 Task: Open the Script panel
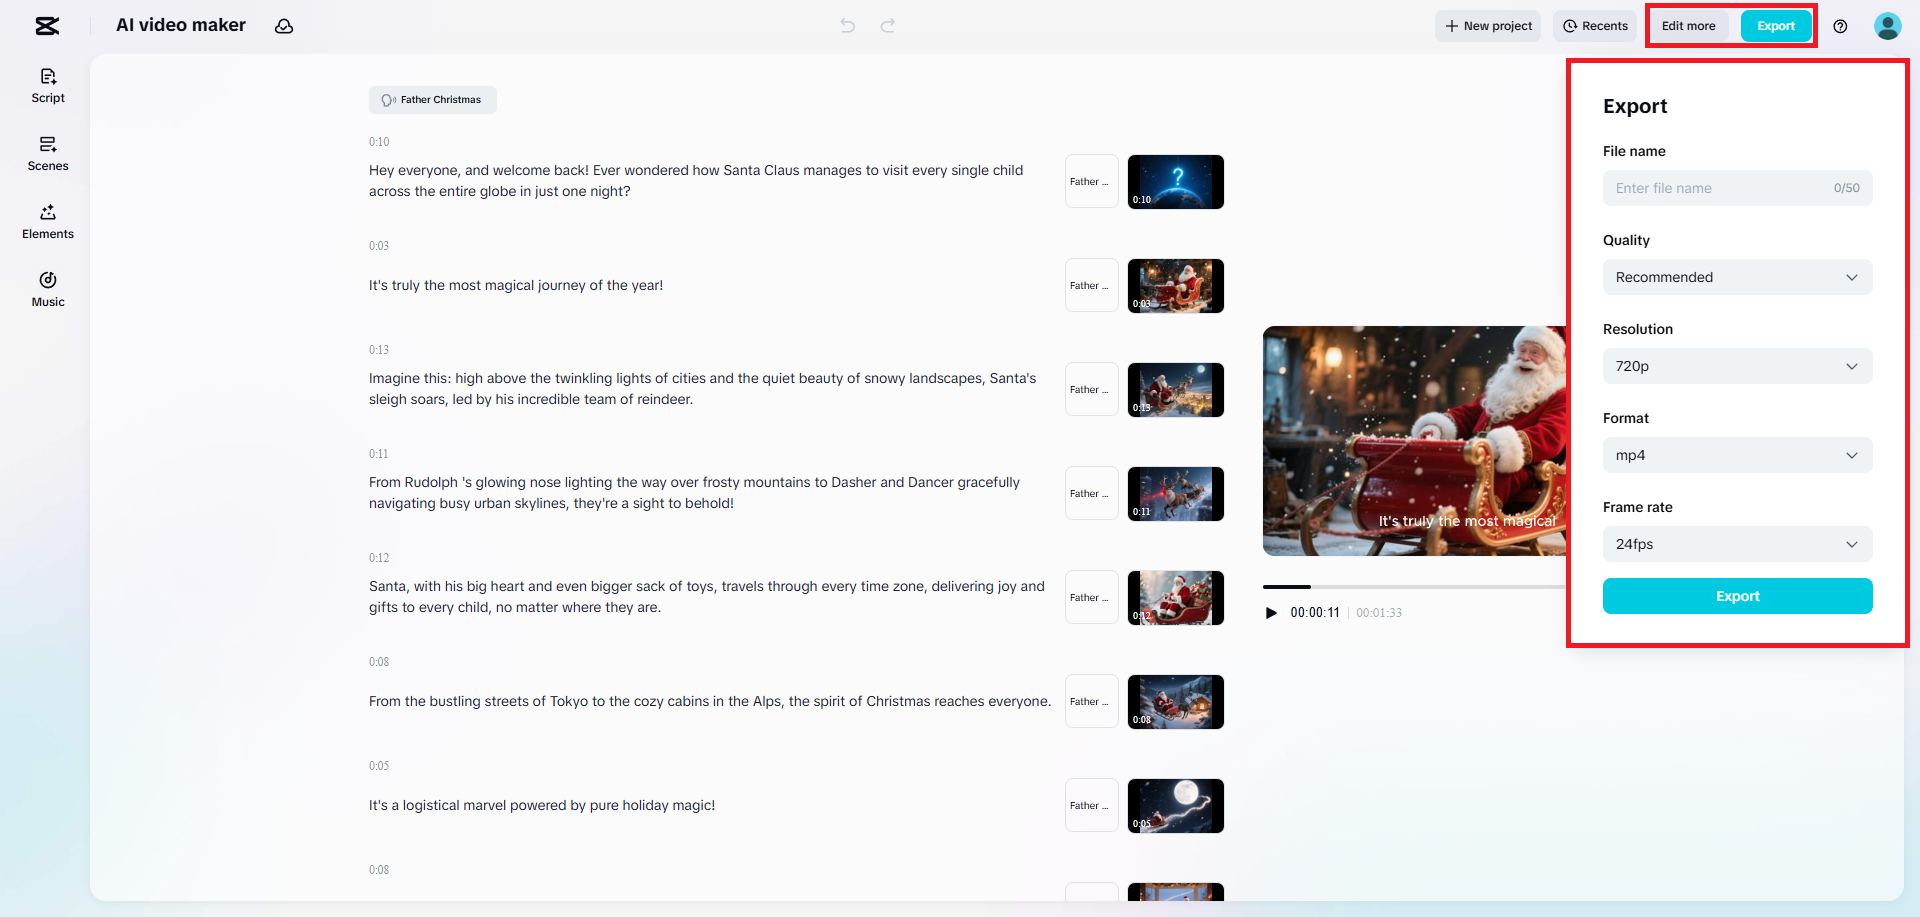(48, 86)
